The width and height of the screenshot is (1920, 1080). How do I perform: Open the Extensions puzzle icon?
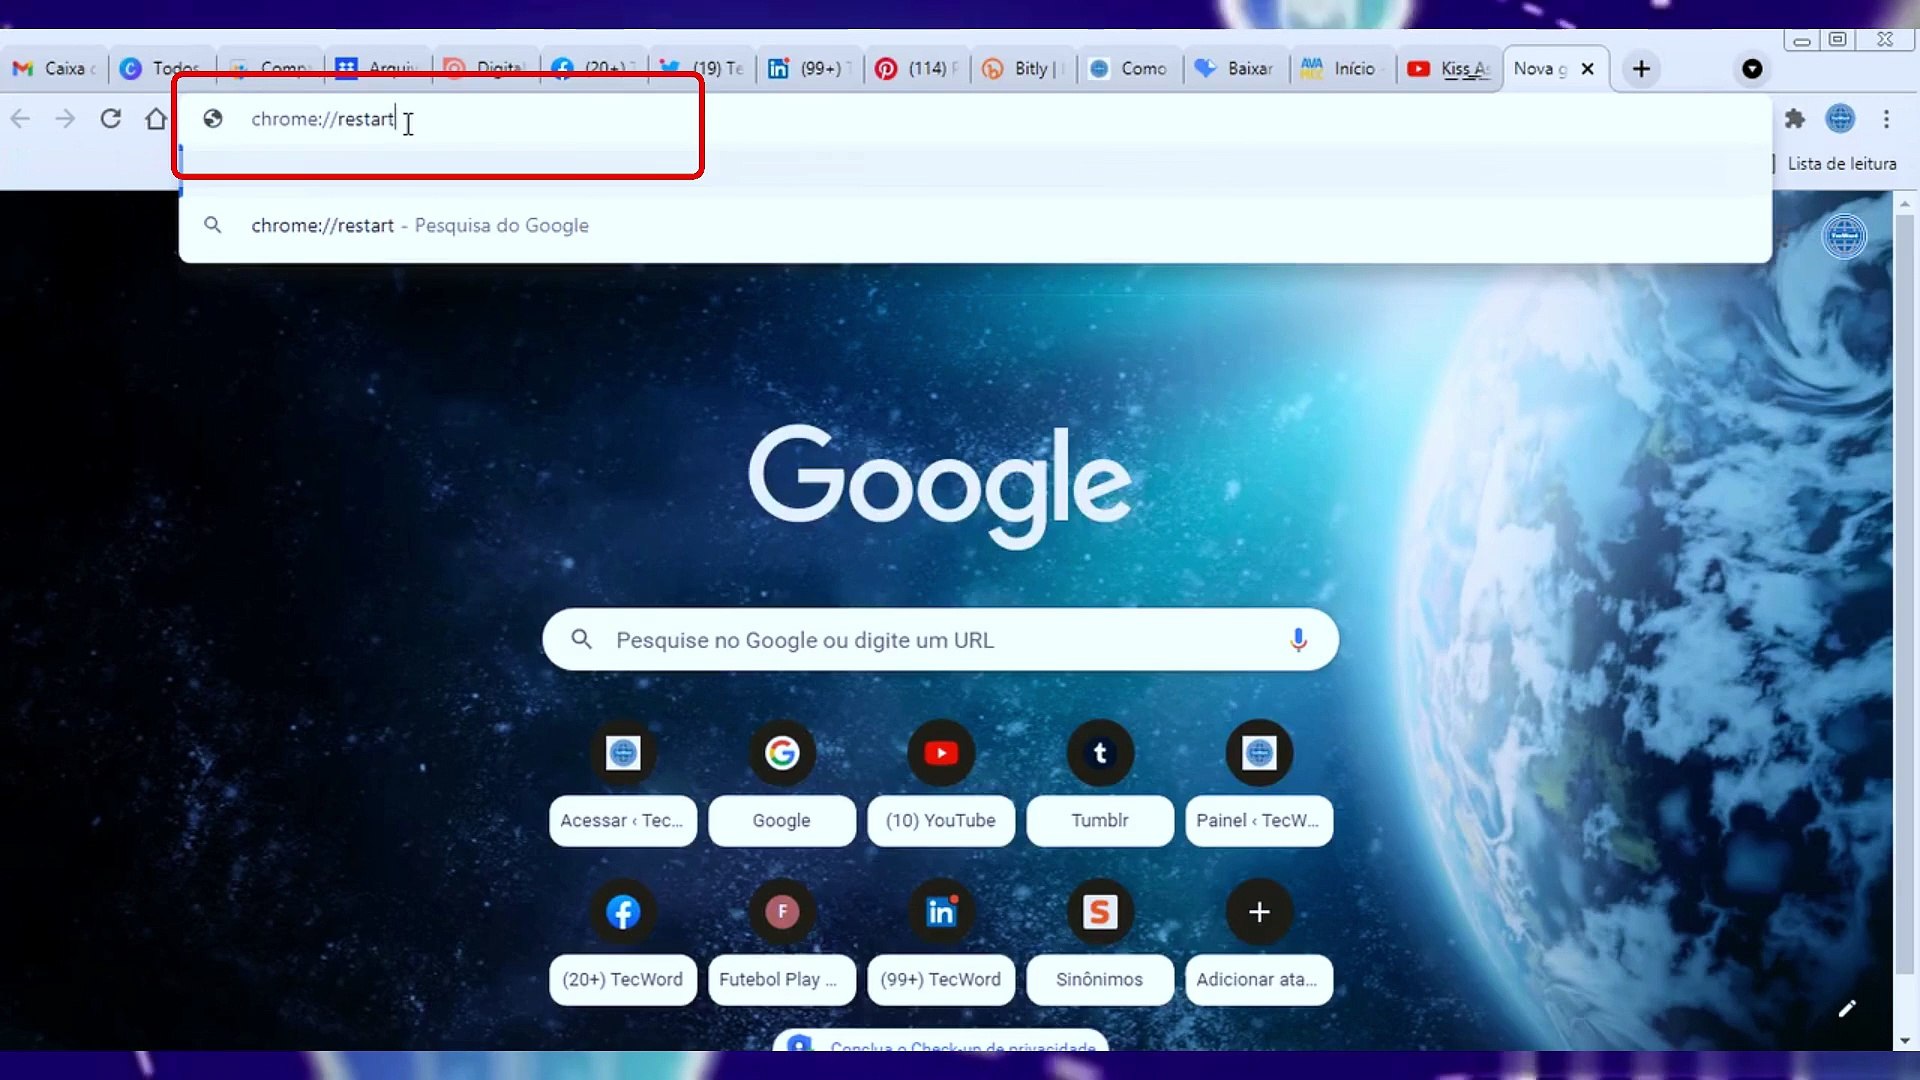[1795, 119]
